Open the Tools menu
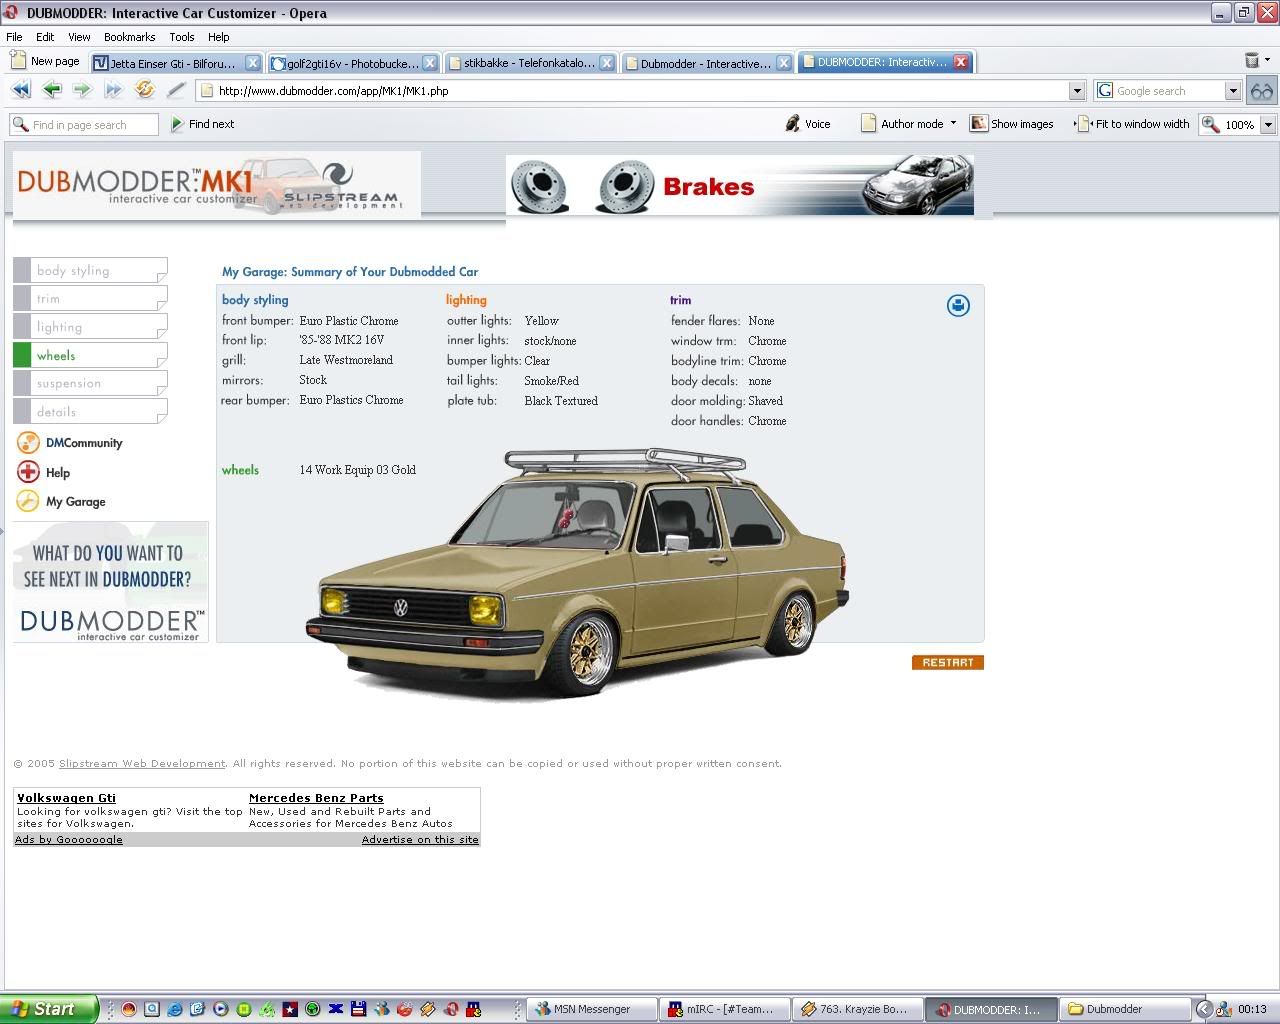1280x1024 pixels. click(x=182, y=37)
